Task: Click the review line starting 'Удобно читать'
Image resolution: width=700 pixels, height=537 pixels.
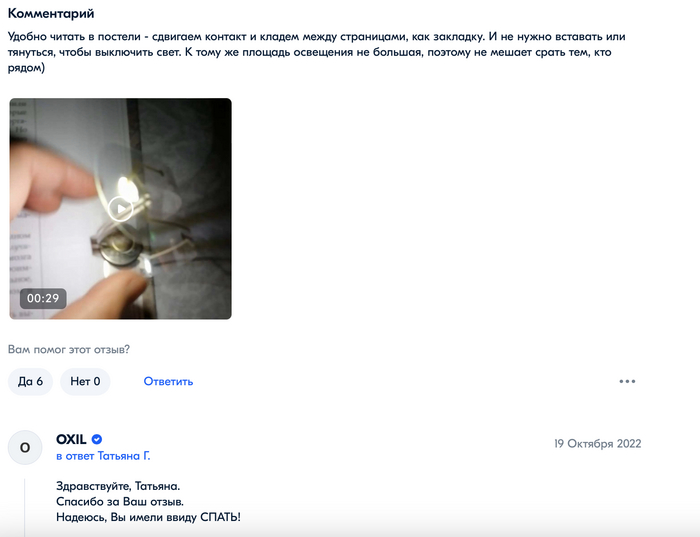Action: [x=317, y=37]
